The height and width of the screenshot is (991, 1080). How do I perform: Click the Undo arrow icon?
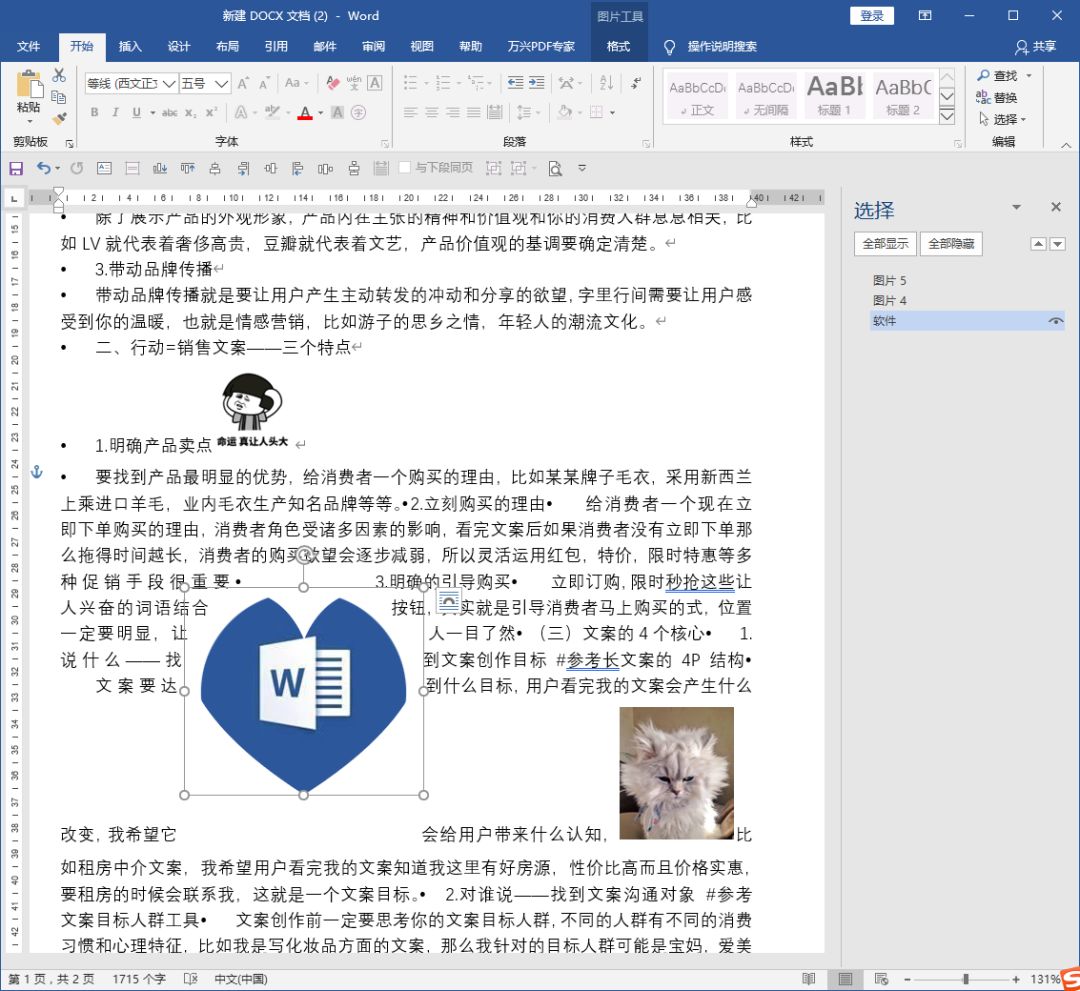pos(43,168)
